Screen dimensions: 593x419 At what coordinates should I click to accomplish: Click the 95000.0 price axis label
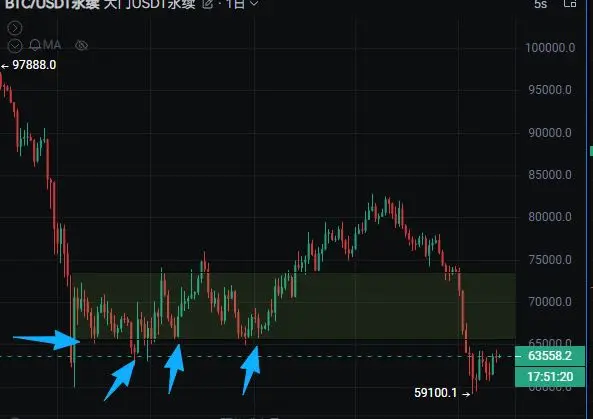(550, 90)
